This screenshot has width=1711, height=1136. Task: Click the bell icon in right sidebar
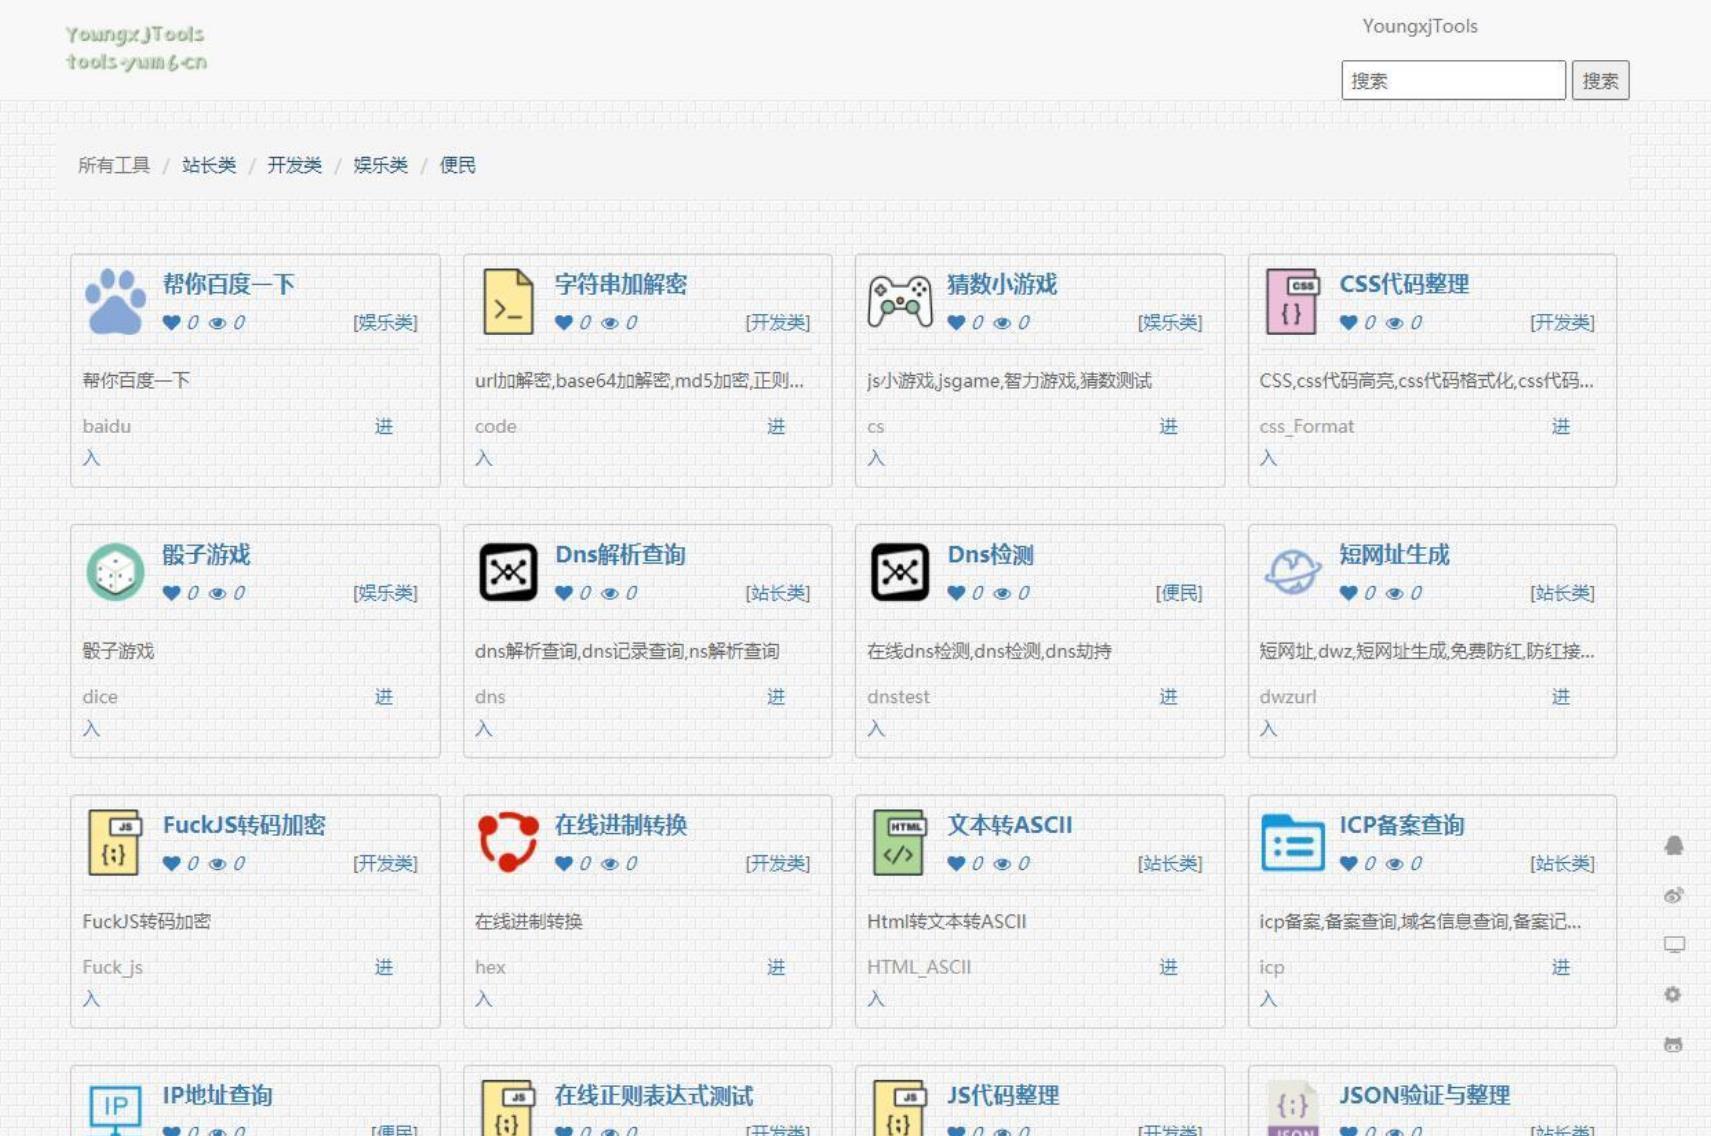point(1674,846)
